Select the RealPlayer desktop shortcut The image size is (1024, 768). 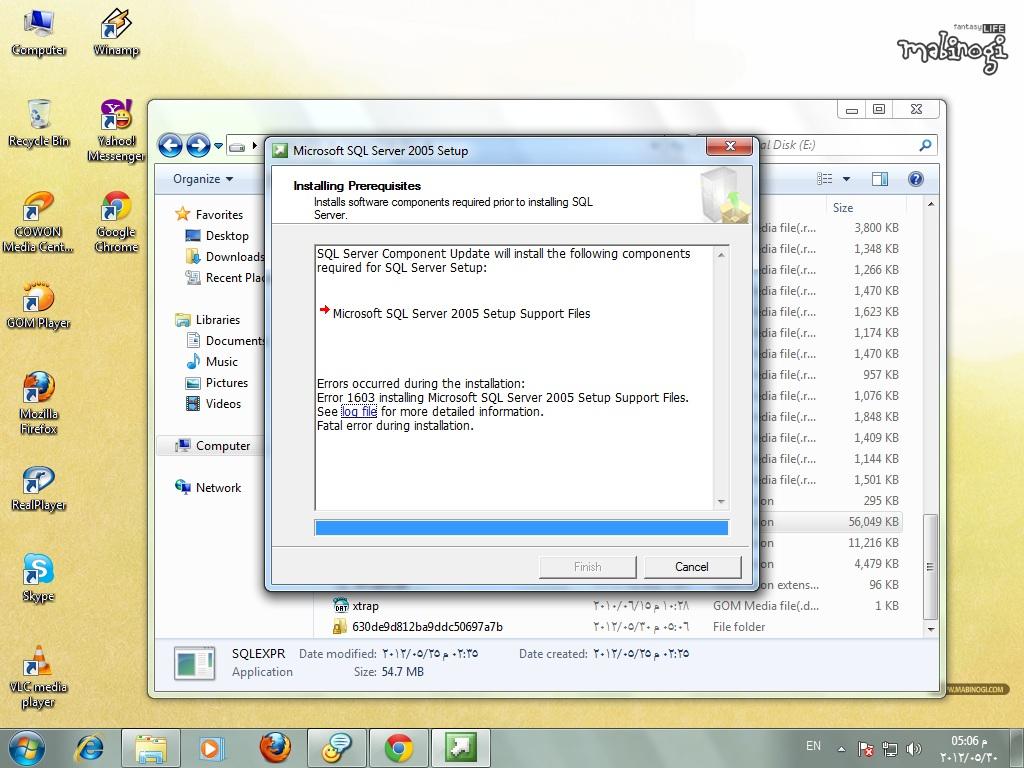39,488
